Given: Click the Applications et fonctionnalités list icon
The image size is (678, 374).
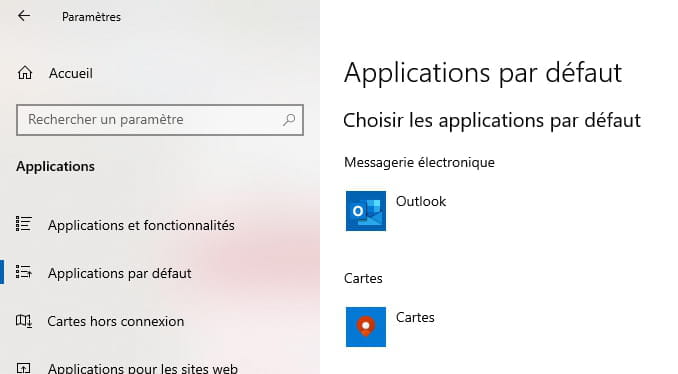Looking at the screenshot, I should click(24, 224).
